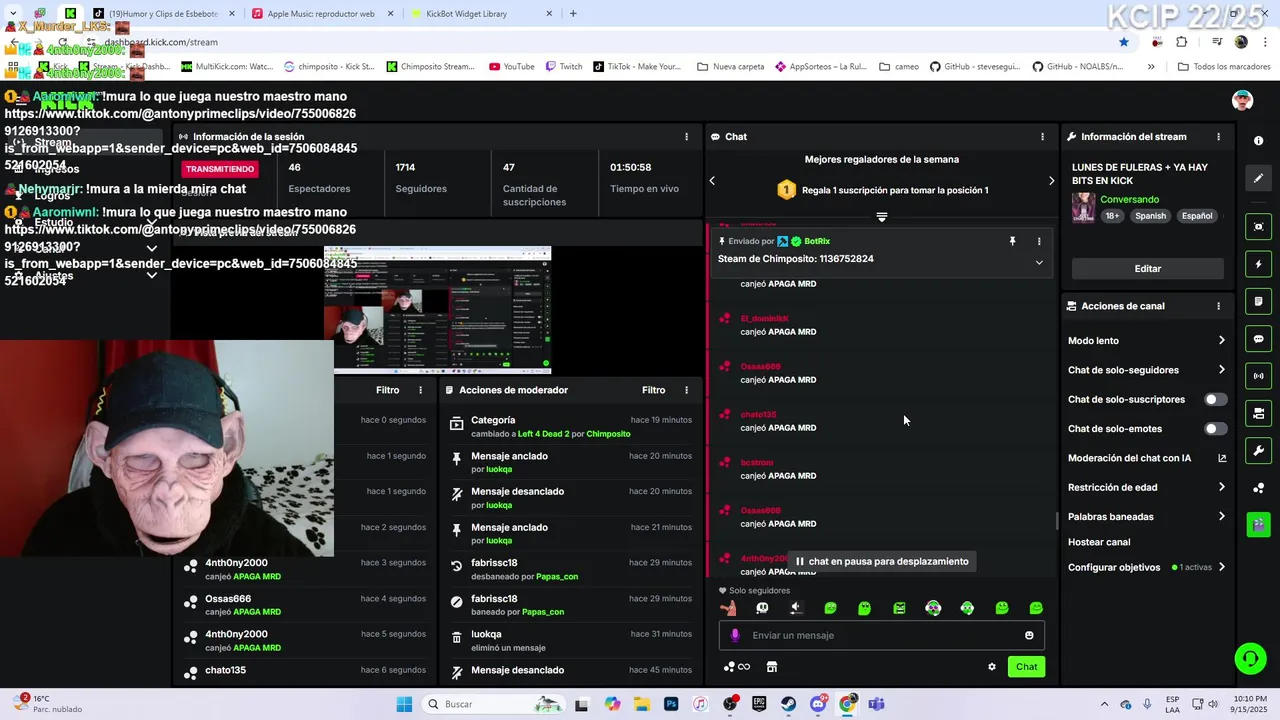Click the purple microphone icon in chat input

pos(735,635)
